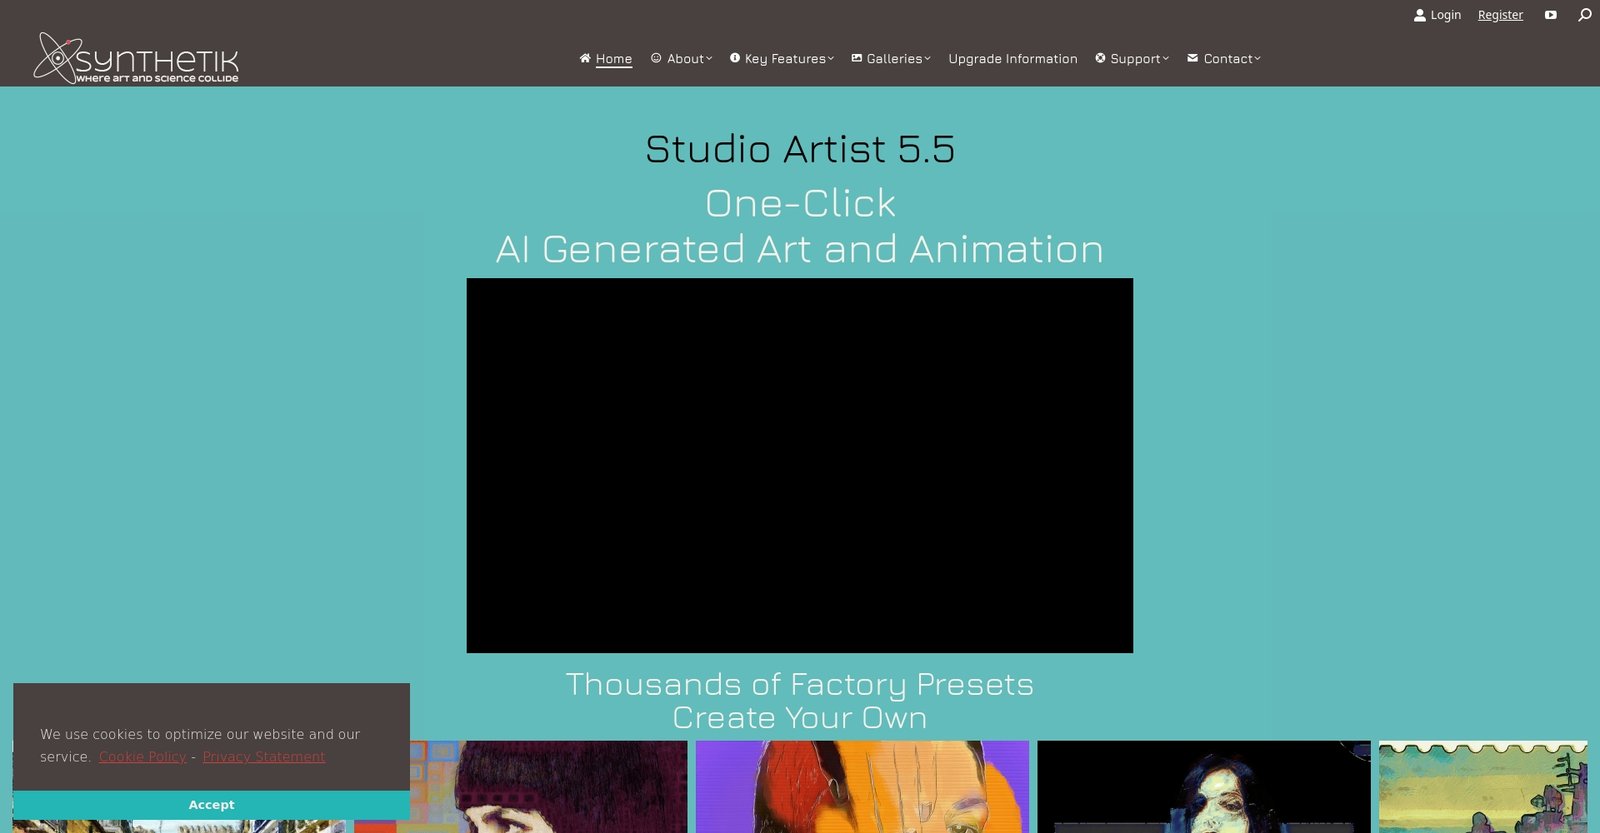1600x833 pixels.
Task: Open the search magnifier icon
Action: point(1584,15)
